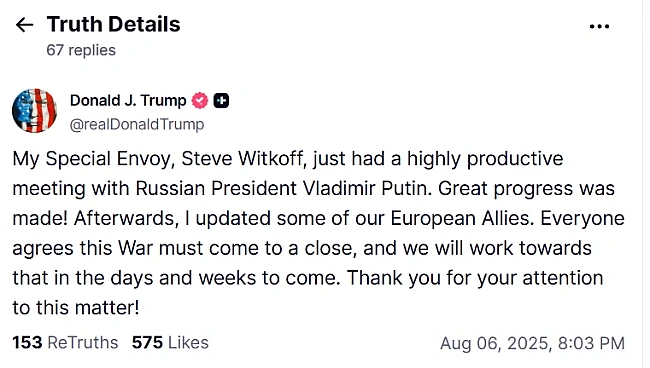Open the three-dot more options menu
This screenshot has width=650, height=368.
click(599, 27)
